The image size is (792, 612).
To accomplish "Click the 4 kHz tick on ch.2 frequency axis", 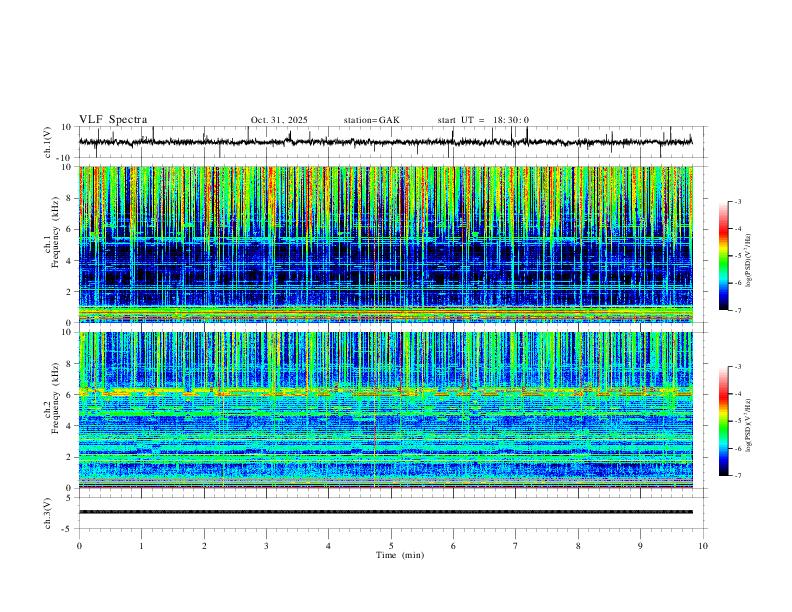I will 70,426.
